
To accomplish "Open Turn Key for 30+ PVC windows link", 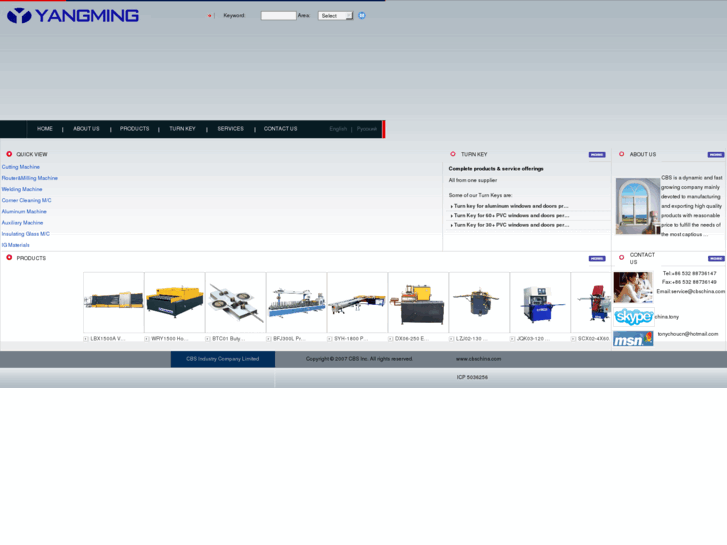I will click(511, 225).
